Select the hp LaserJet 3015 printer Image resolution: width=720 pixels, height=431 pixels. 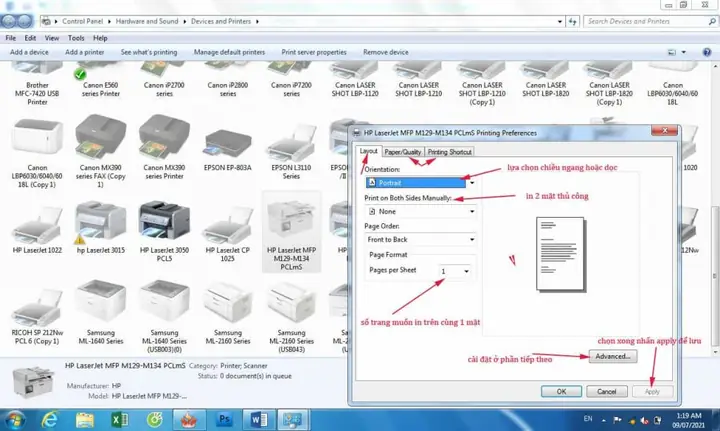pyautogui.click(x=101, y=227)
